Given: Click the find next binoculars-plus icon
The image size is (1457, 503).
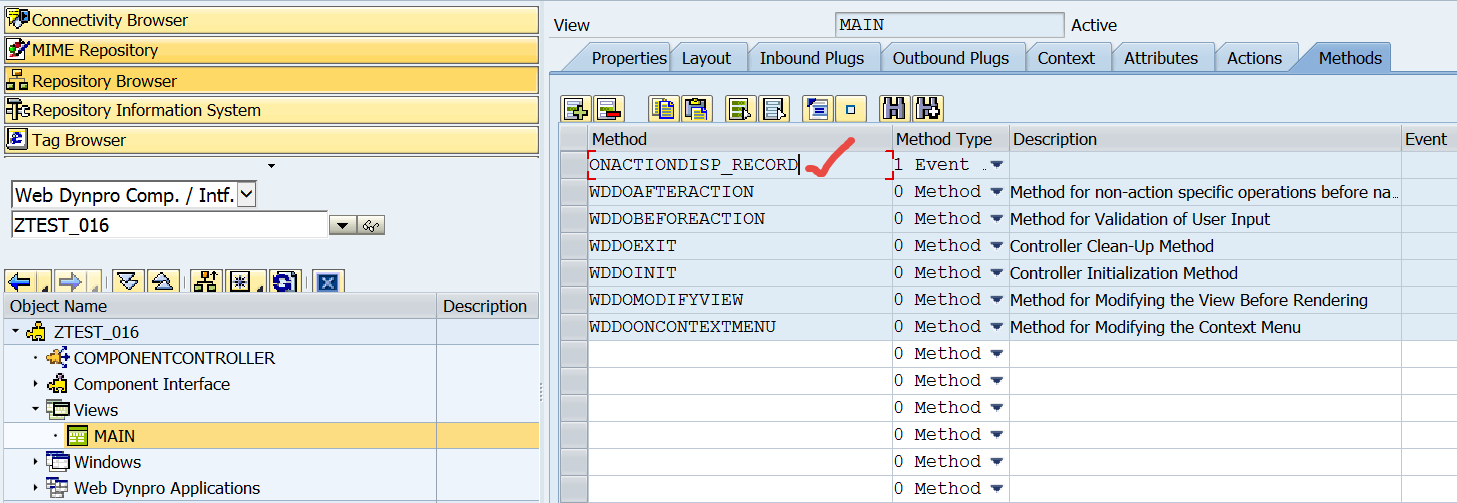Looking at the screenshot, I should click(927, 109).
